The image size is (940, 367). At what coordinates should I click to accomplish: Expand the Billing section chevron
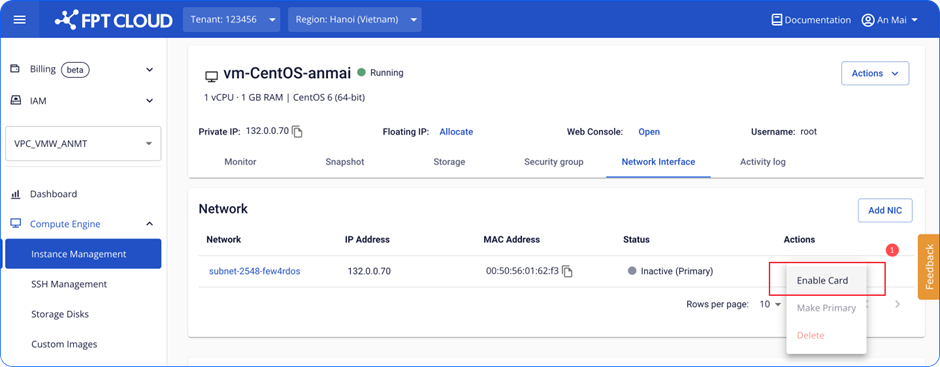[150, 70]
